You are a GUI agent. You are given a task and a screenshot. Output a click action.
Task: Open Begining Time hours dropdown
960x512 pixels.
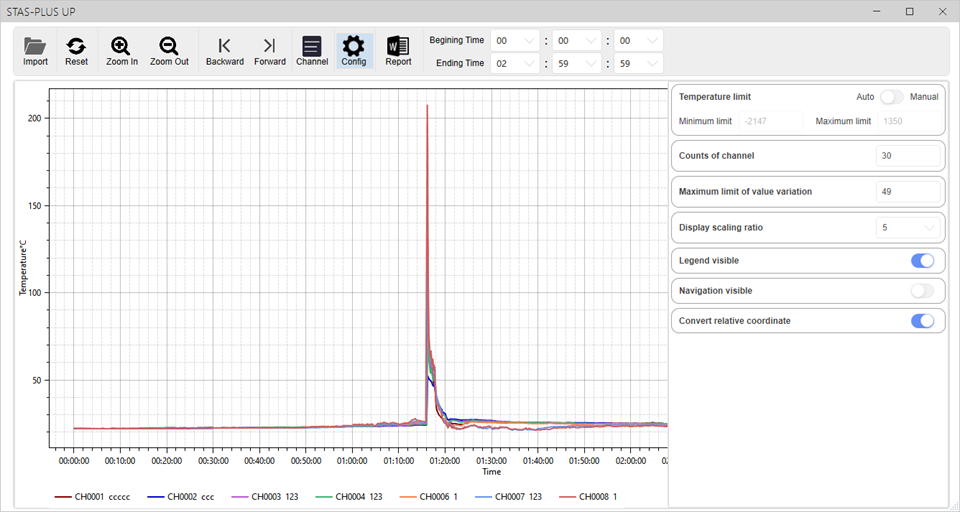[x=515, y=41]
